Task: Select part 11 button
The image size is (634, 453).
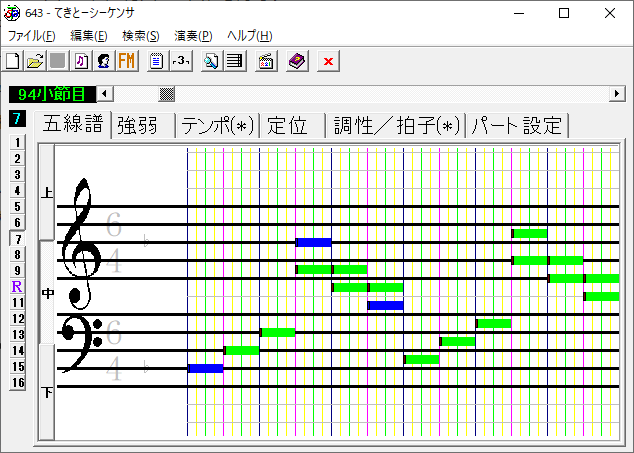Action: tap(17, 303)
